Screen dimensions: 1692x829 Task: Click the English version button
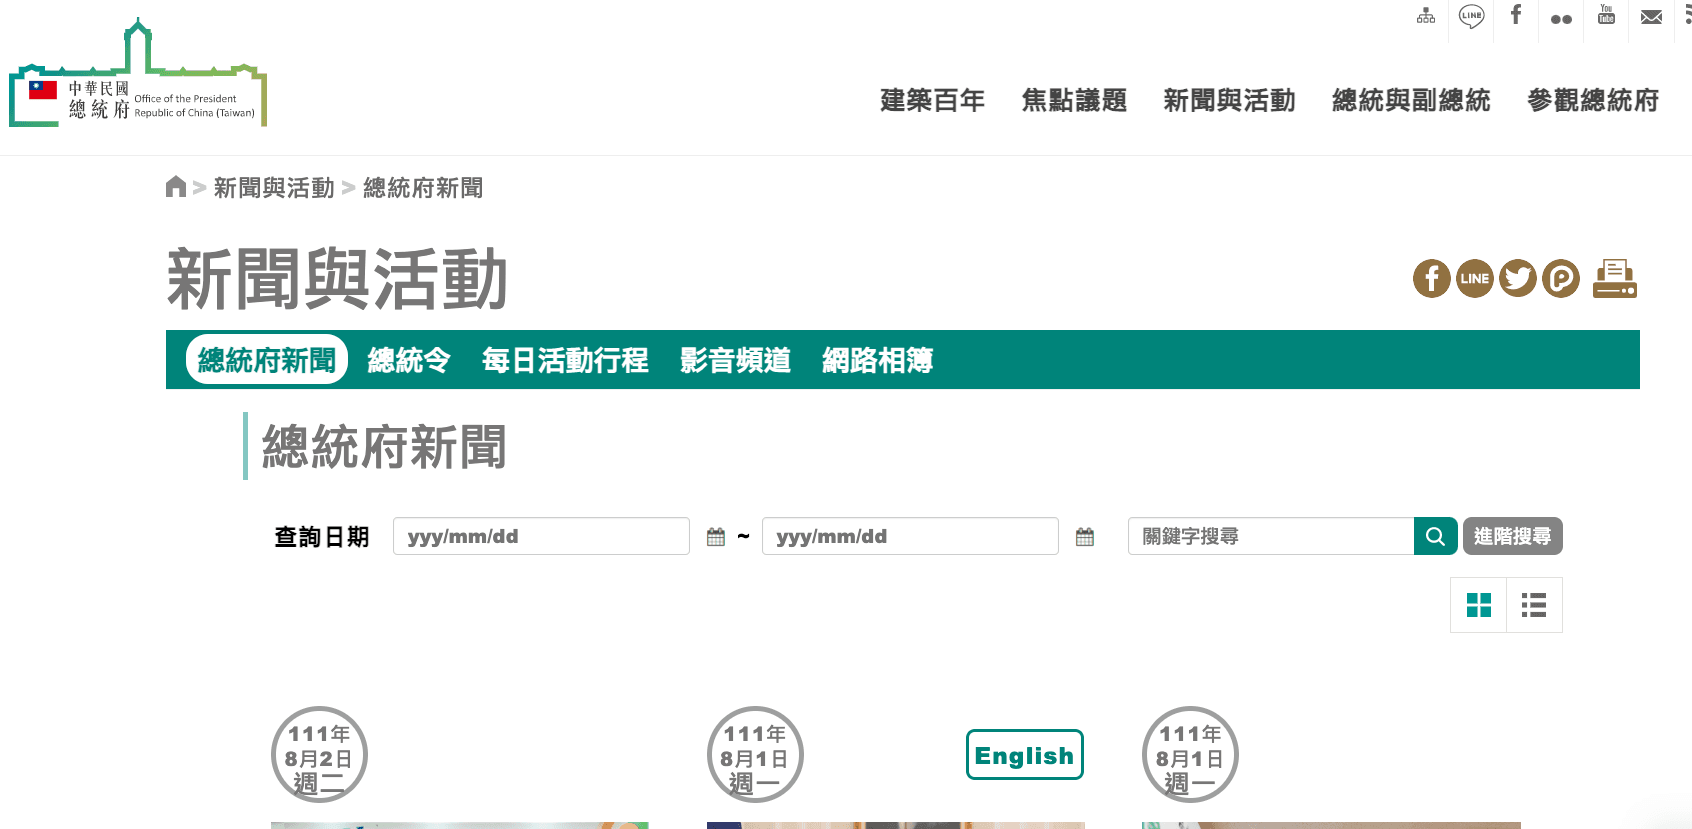coord(1024,755)
